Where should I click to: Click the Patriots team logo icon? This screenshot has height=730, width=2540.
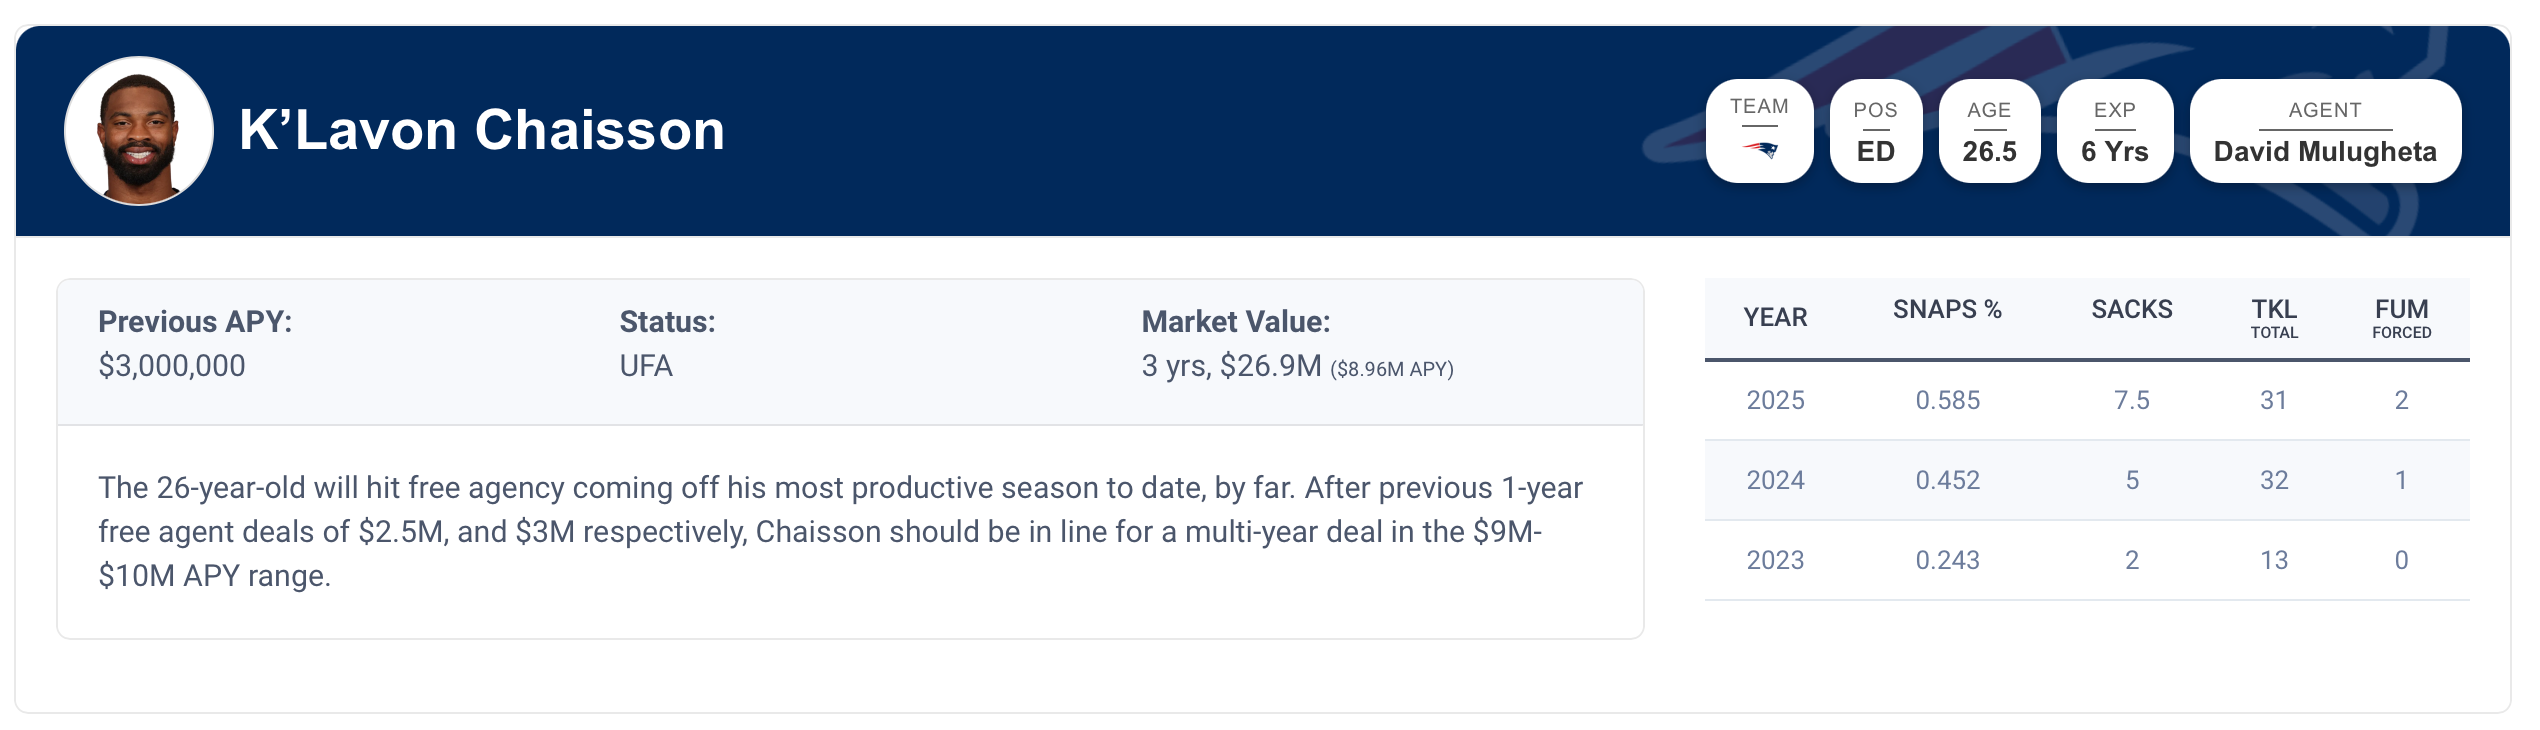pos(1759,150)
